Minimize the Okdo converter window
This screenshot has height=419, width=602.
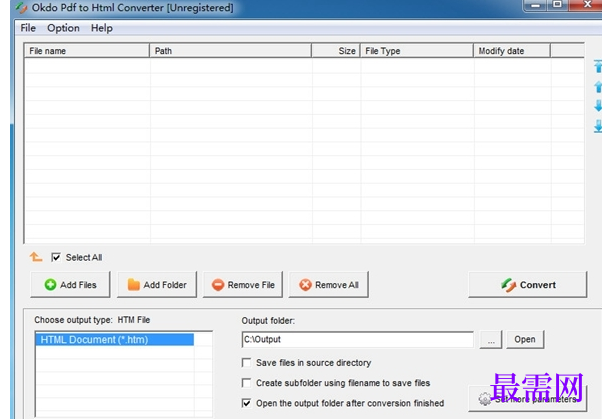coord(536,5)
